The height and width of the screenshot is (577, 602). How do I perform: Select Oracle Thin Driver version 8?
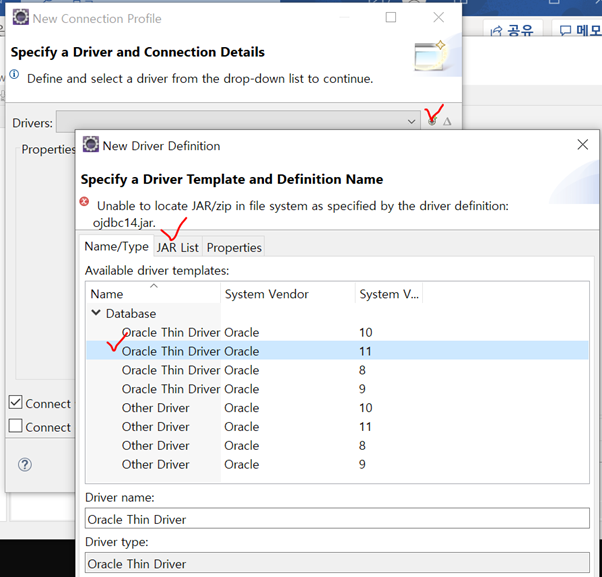337,370
